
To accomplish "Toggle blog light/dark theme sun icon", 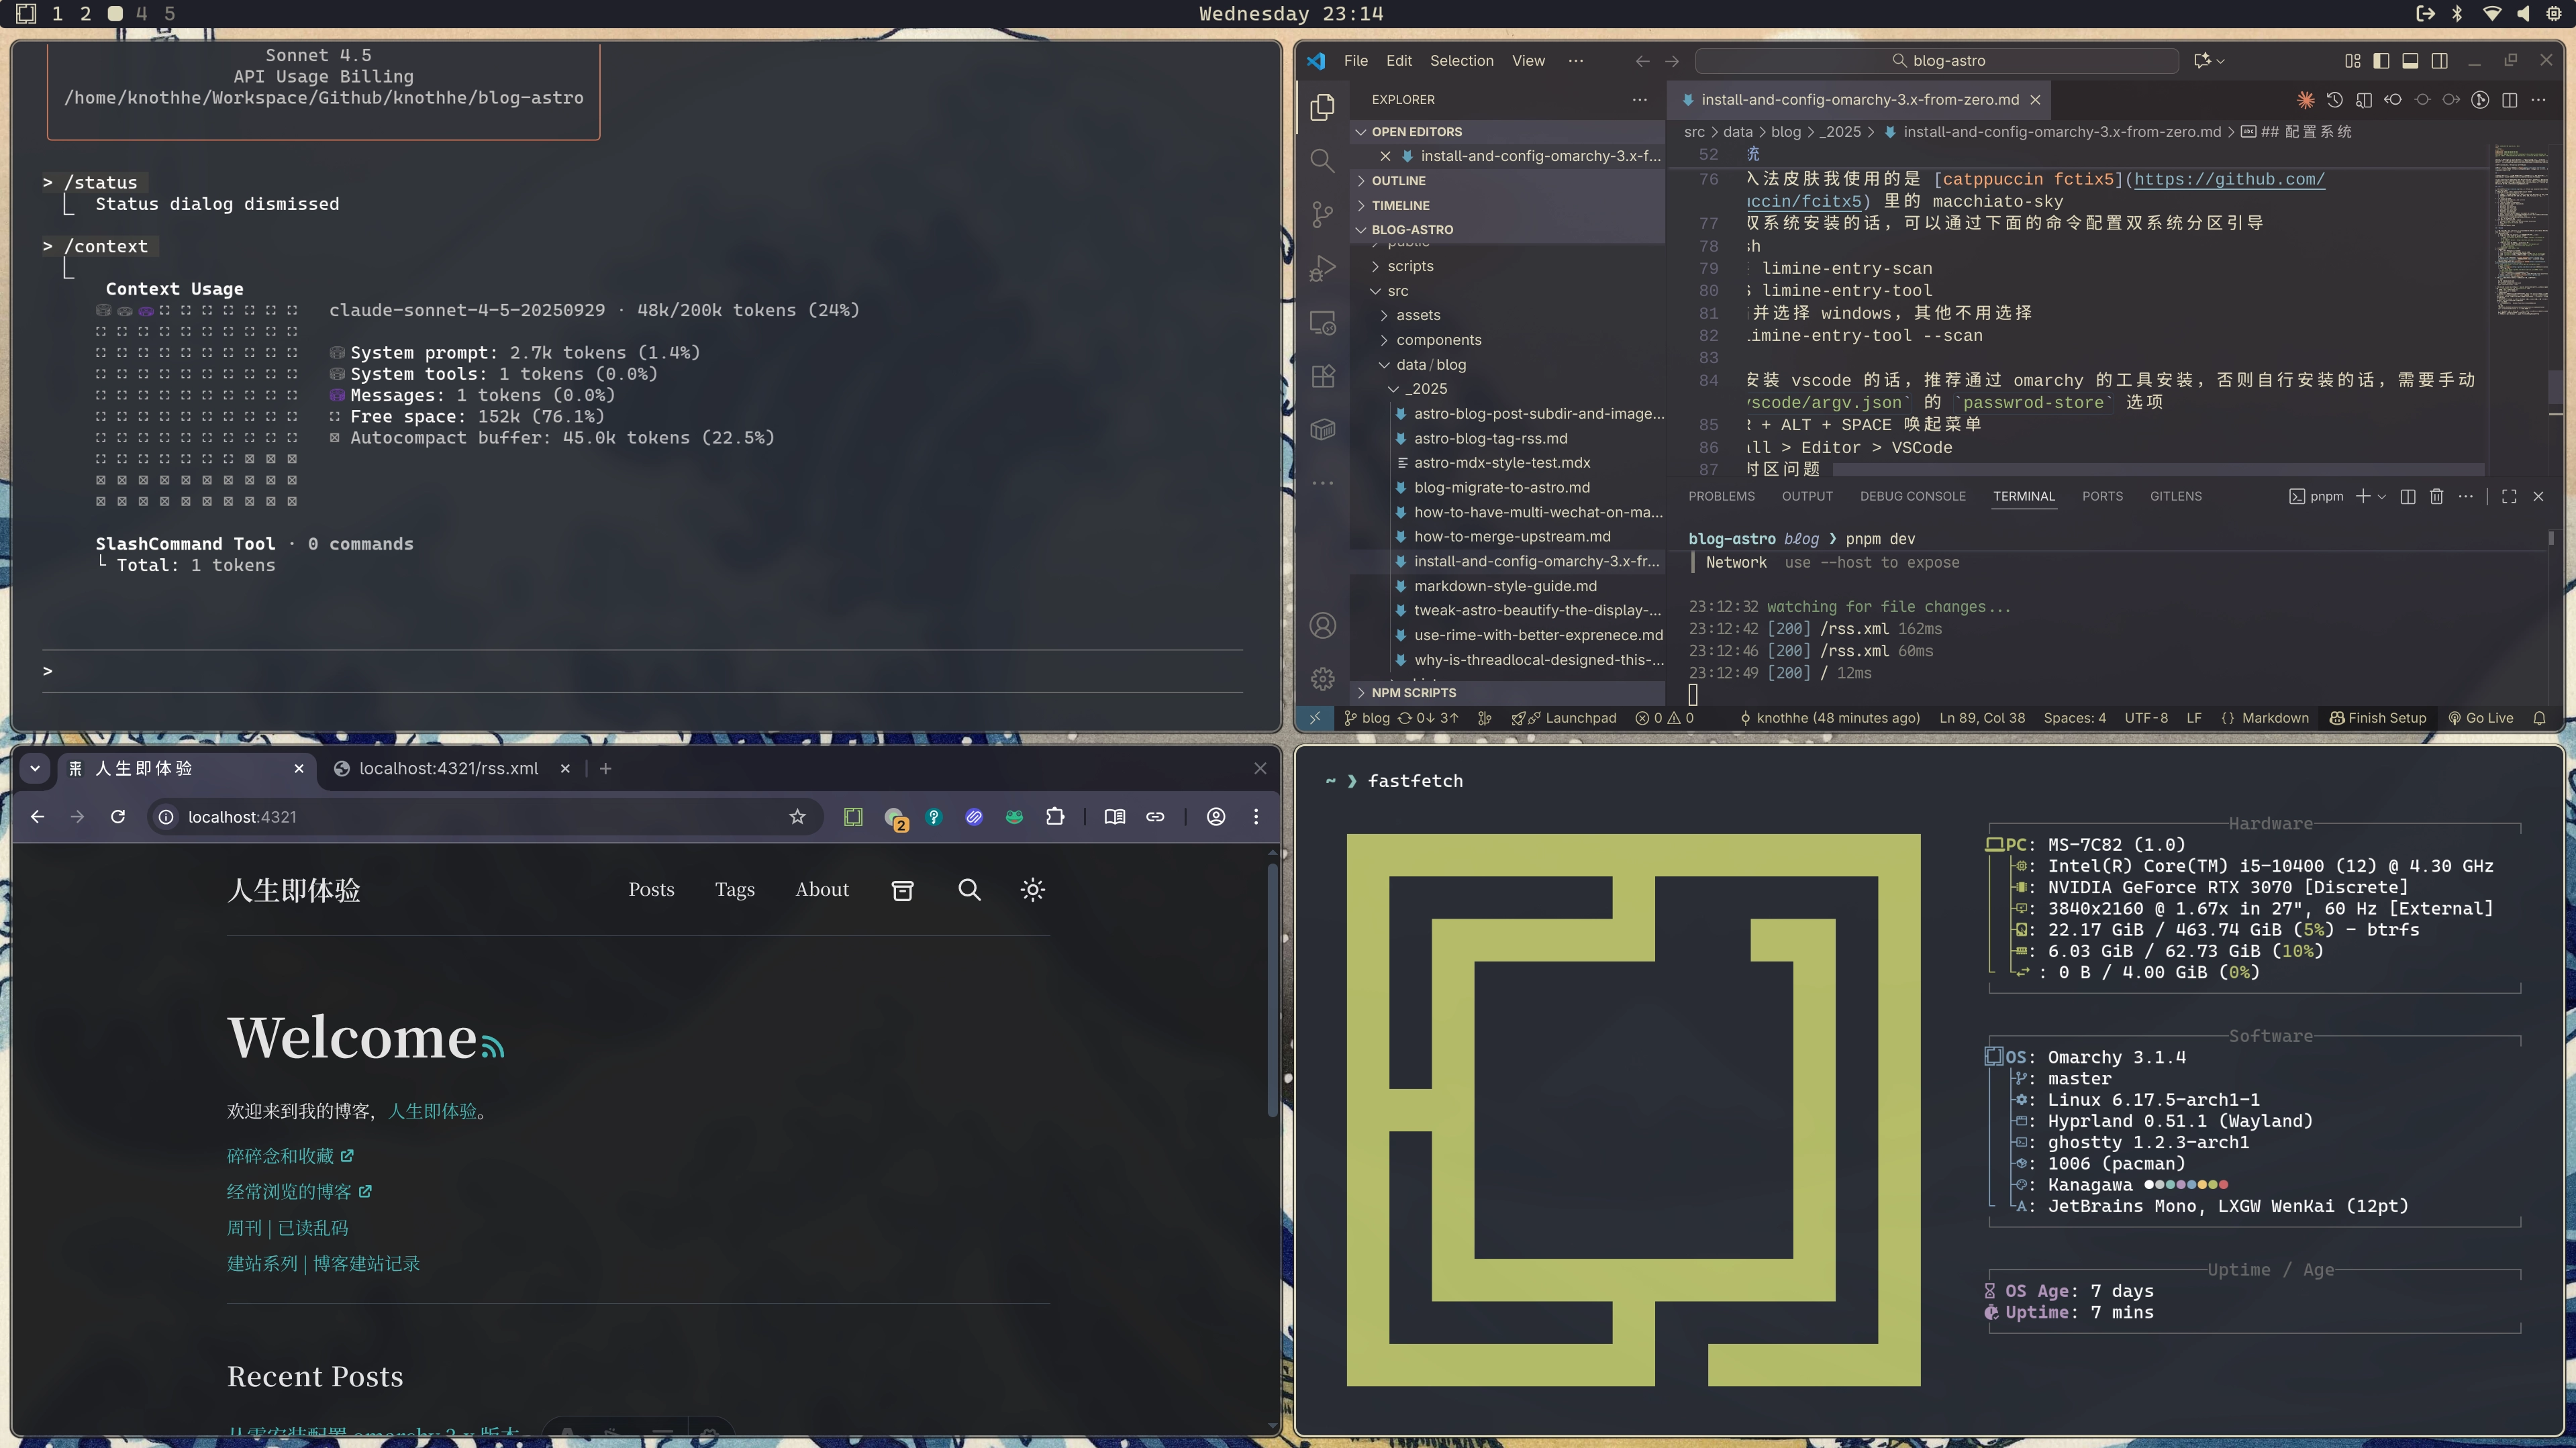I will 1033,890.
